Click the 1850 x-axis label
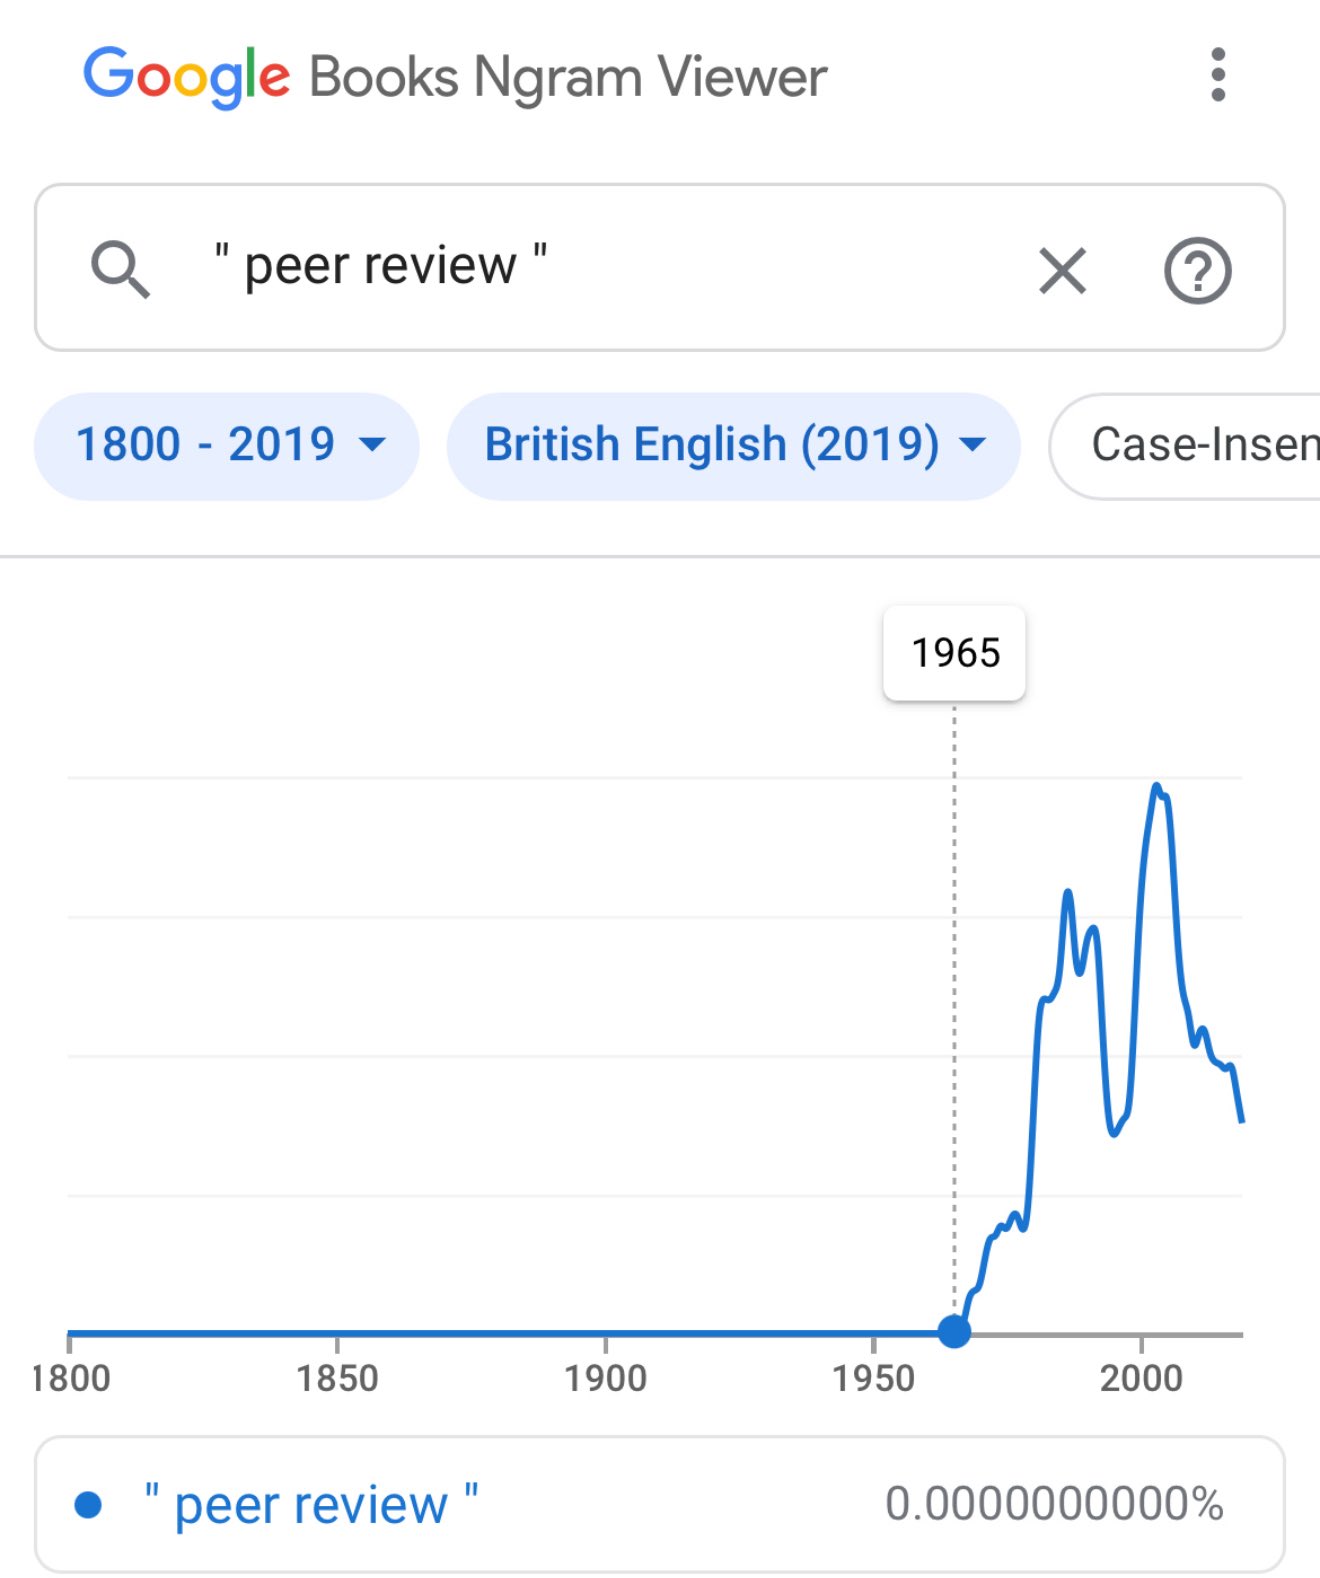1320x1578 pixels. tap(337, 1378)
